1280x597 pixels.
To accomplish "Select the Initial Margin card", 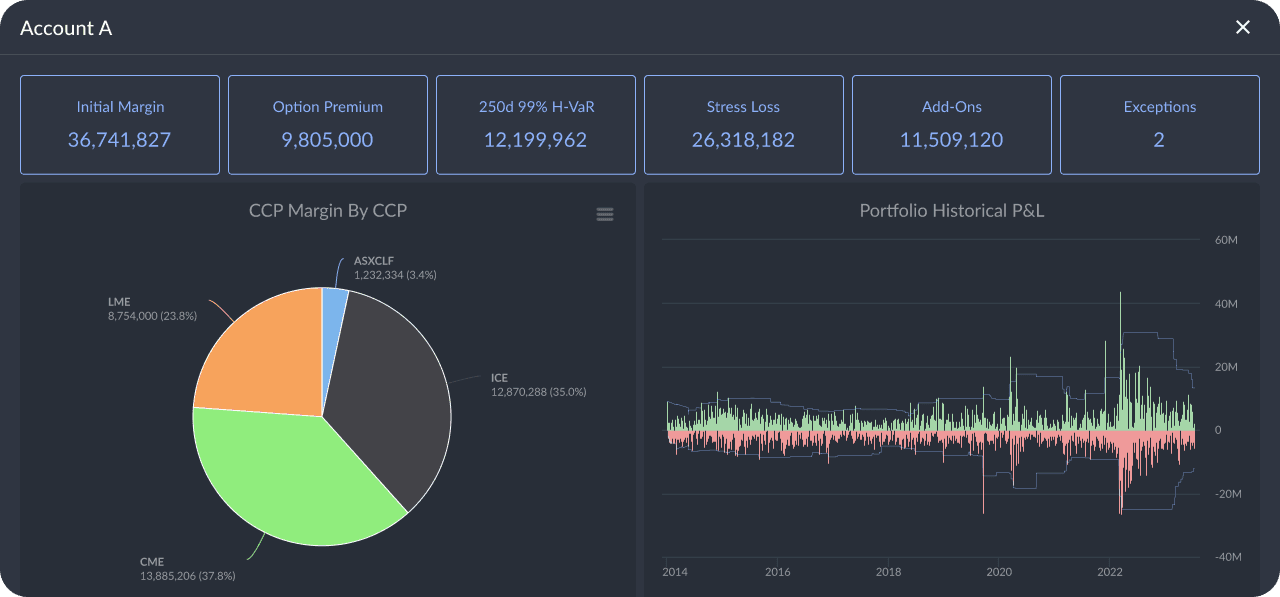I will [120, 125].
